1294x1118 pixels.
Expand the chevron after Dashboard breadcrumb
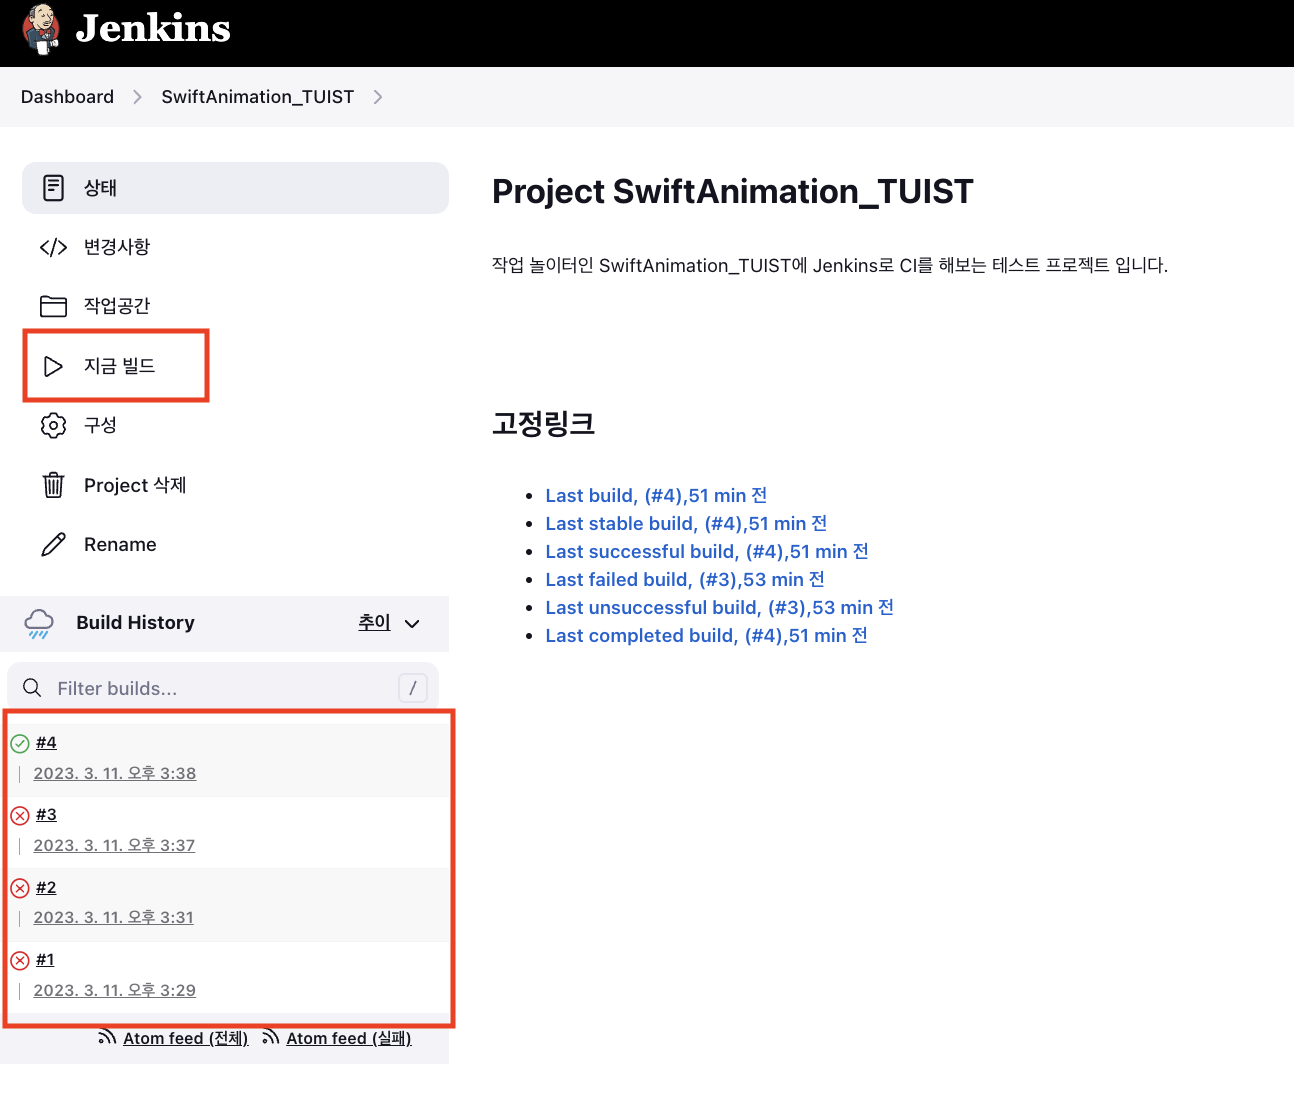pos(137,97)
